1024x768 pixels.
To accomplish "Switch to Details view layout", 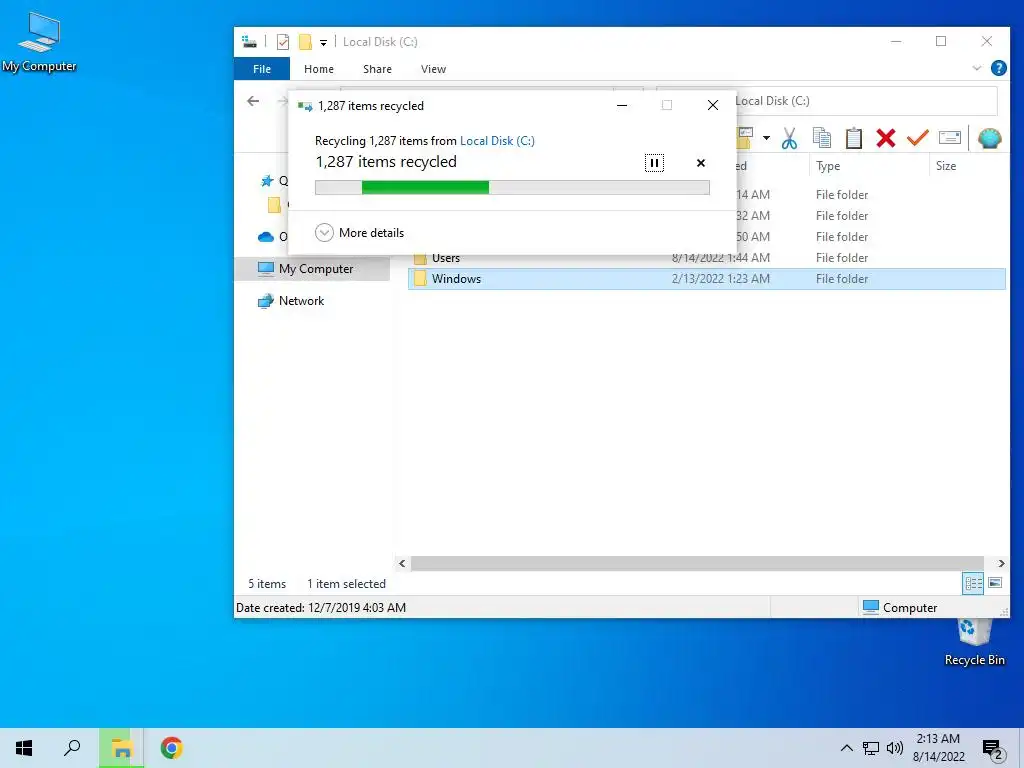I will click(x=973, y=583).
